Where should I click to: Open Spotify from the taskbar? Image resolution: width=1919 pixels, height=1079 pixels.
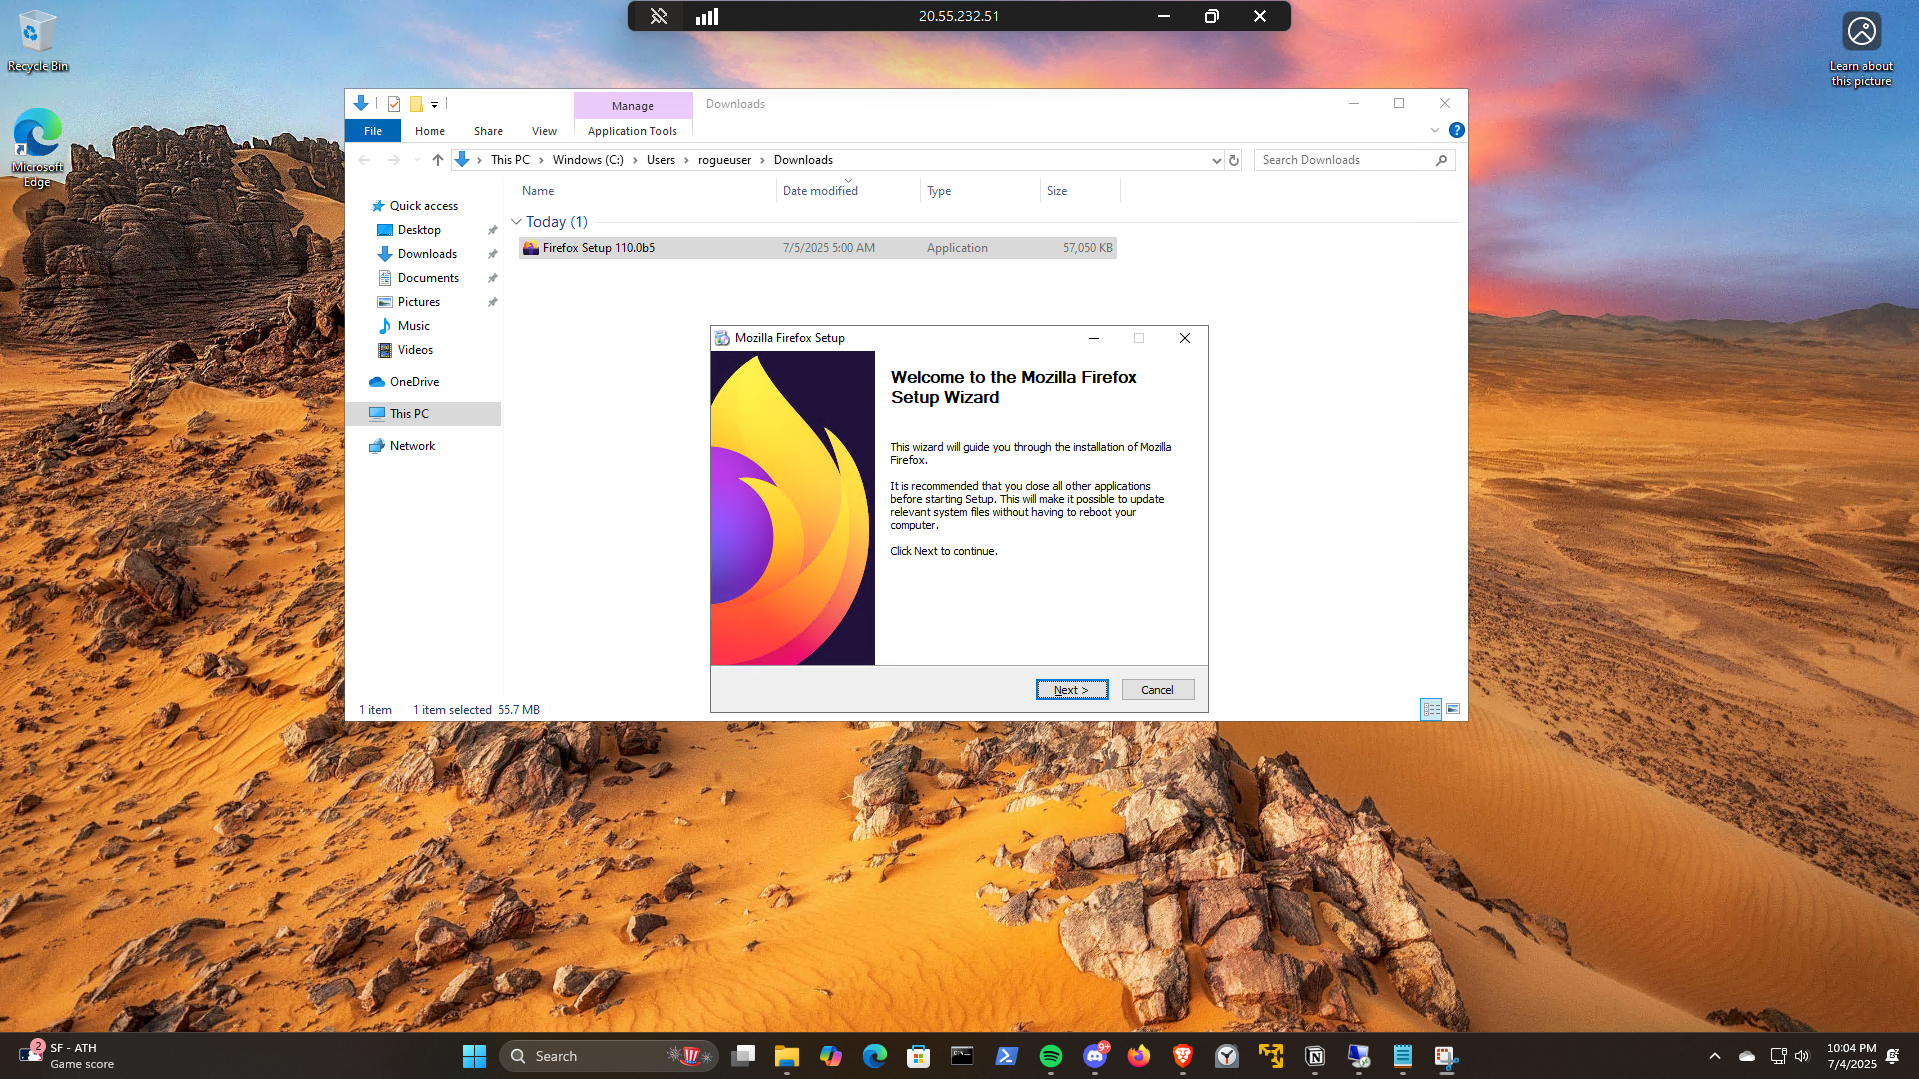point(1050,1056)
